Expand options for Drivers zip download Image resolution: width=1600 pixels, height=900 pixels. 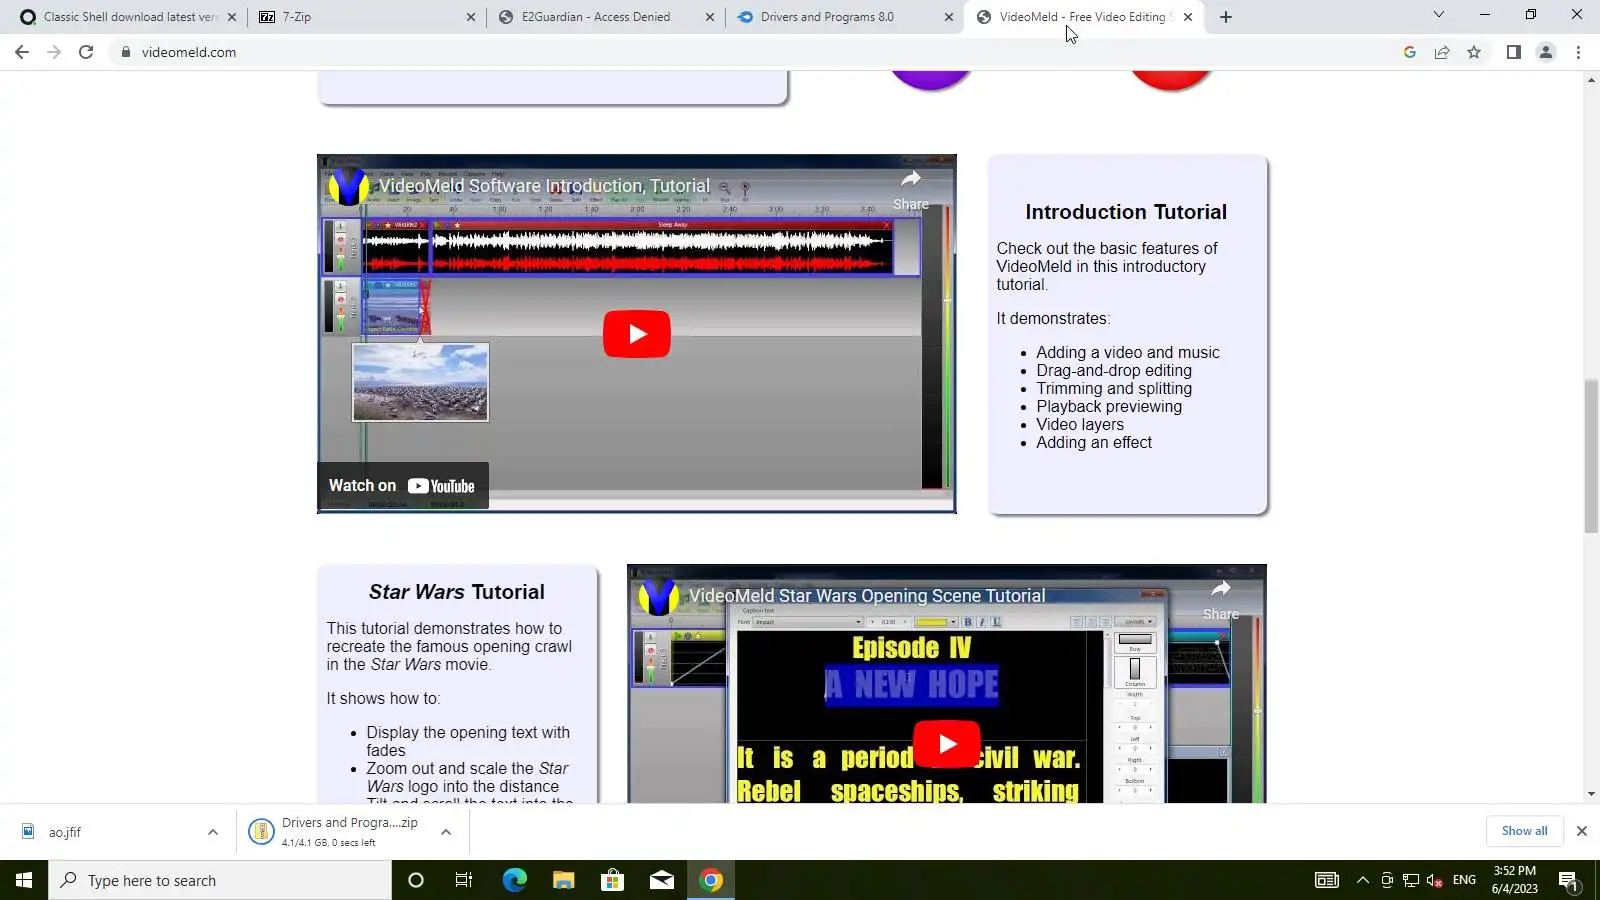[x=446, y=832]
